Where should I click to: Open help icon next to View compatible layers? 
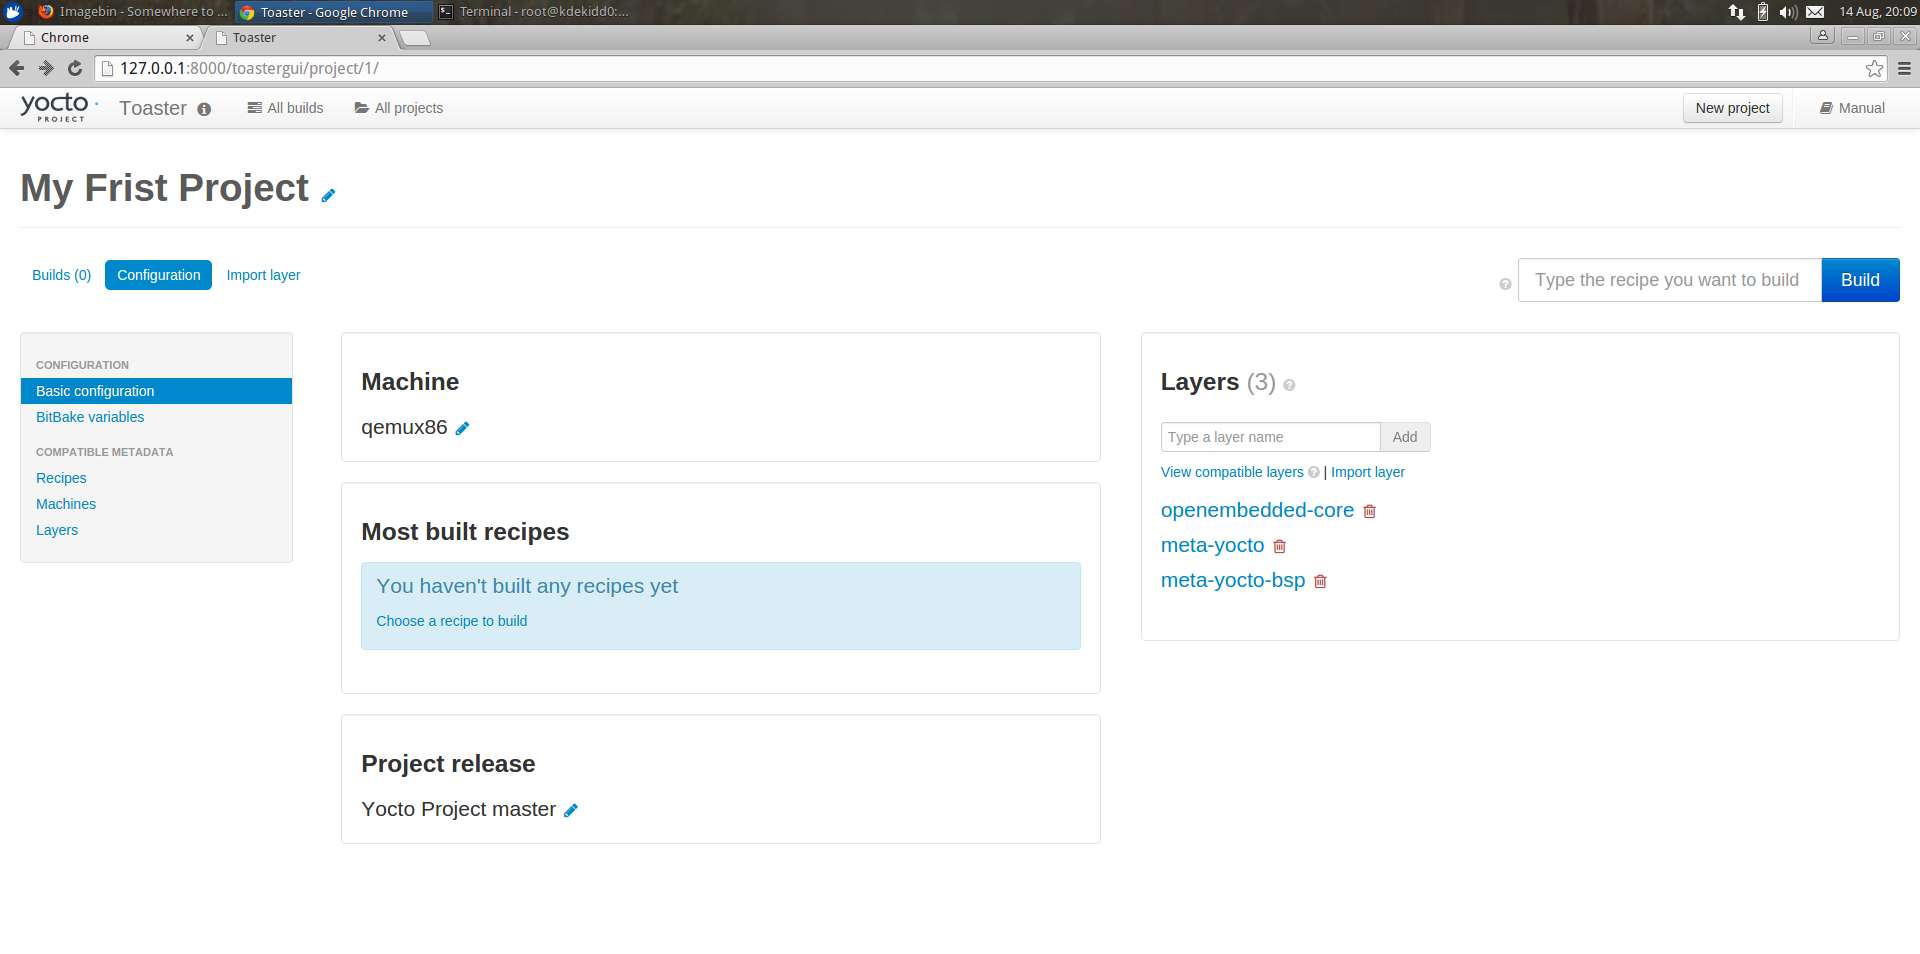click(x=1314, y=472)
